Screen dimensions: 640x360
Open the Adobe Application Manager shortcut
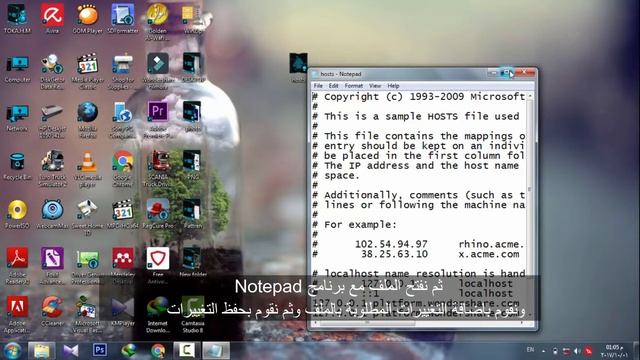pyautogui.click(x=17, y=314)
